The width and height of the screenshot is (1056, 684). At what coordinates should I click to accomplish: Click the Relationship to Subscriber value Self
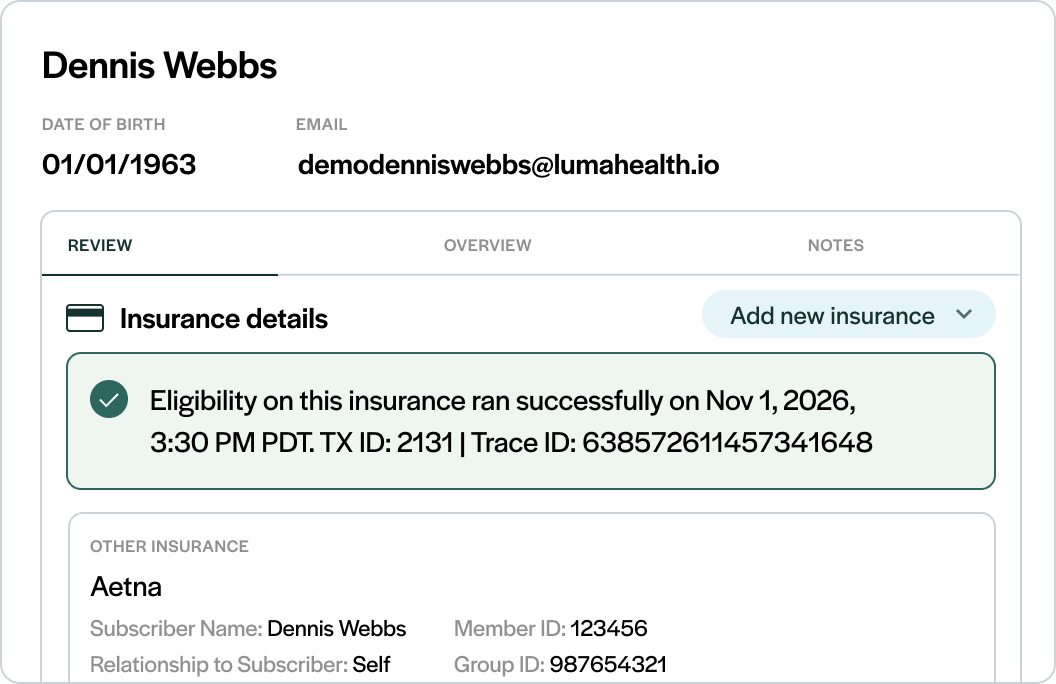tap(371, 664)
